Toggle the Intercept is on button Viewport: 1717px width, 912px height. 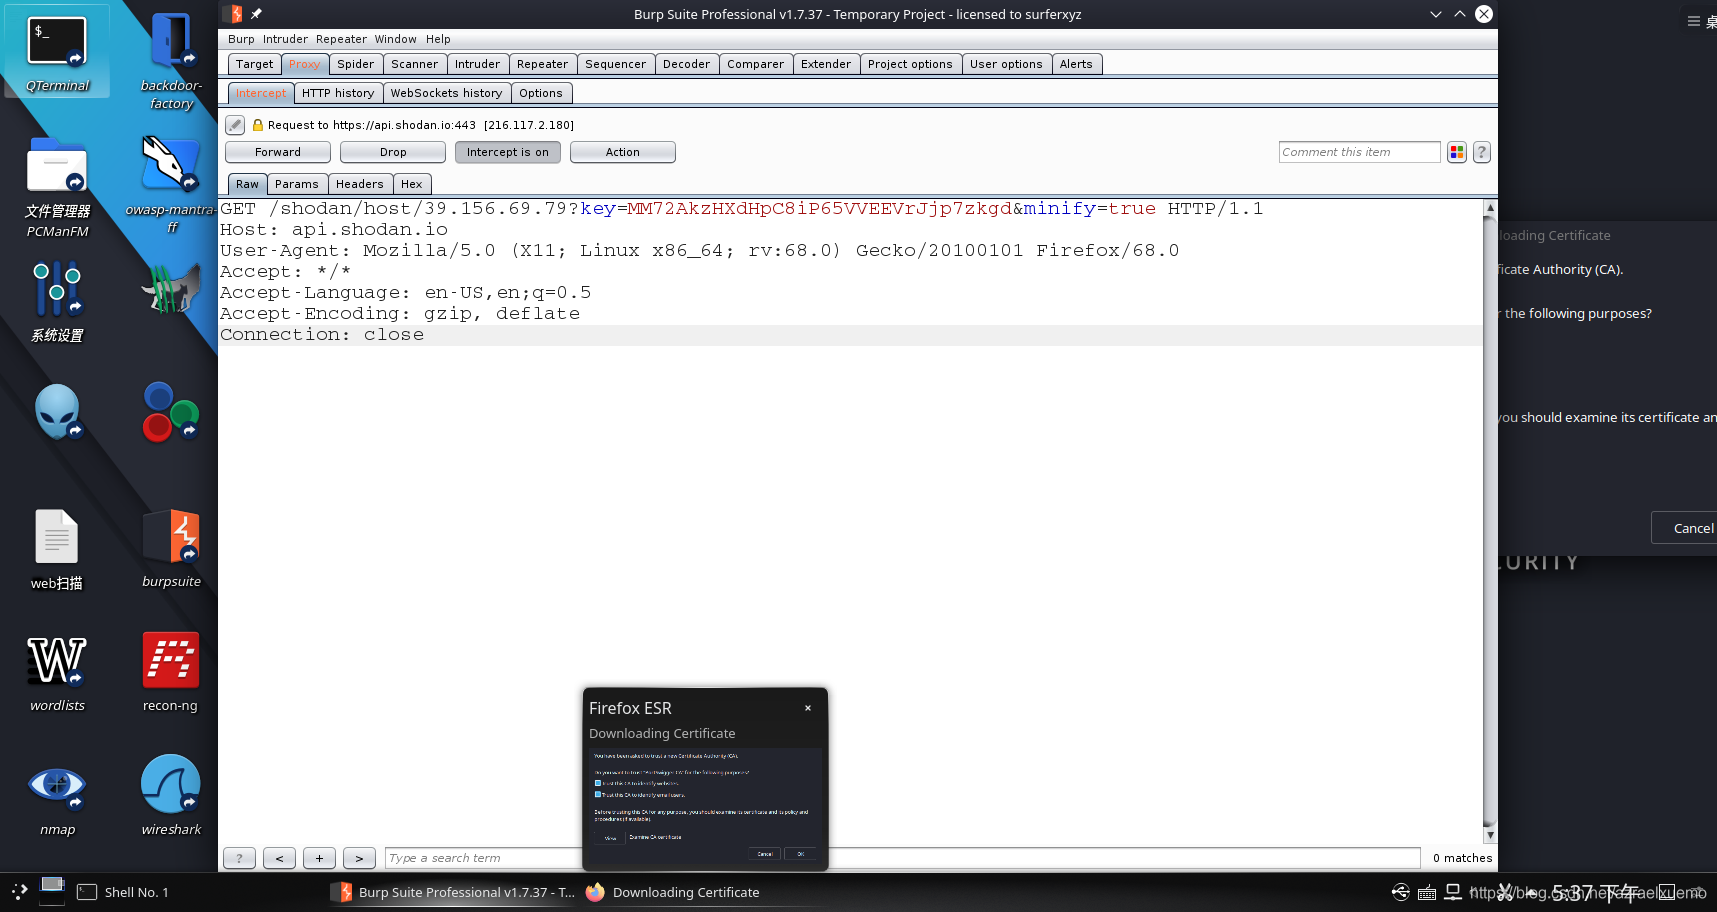pos(508,152)
